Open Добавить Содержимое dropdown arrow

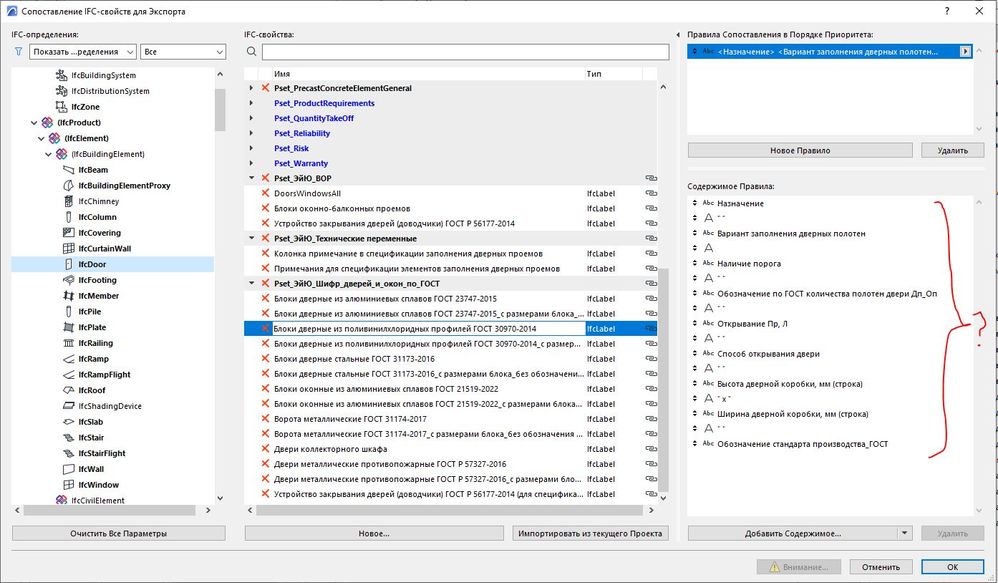coord(904,533)
